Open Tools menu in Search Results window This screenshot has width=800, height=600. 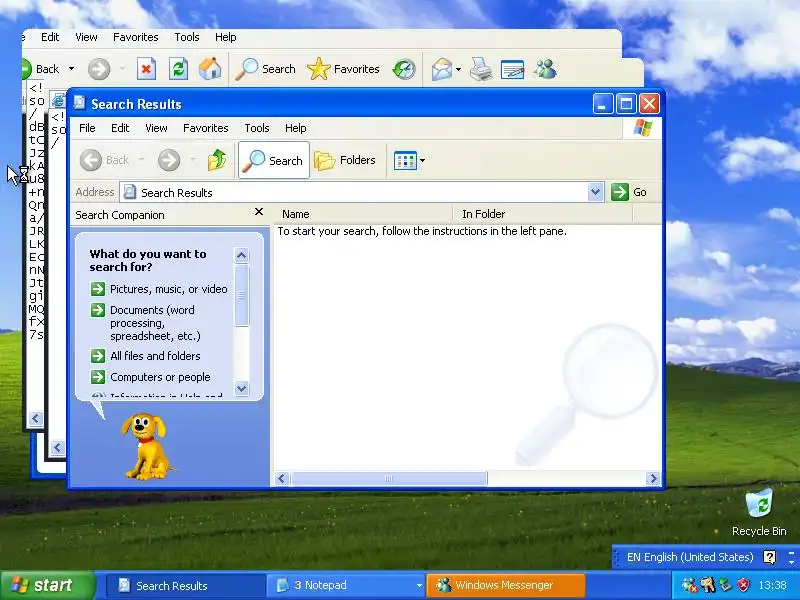click(x=257, y=128)
